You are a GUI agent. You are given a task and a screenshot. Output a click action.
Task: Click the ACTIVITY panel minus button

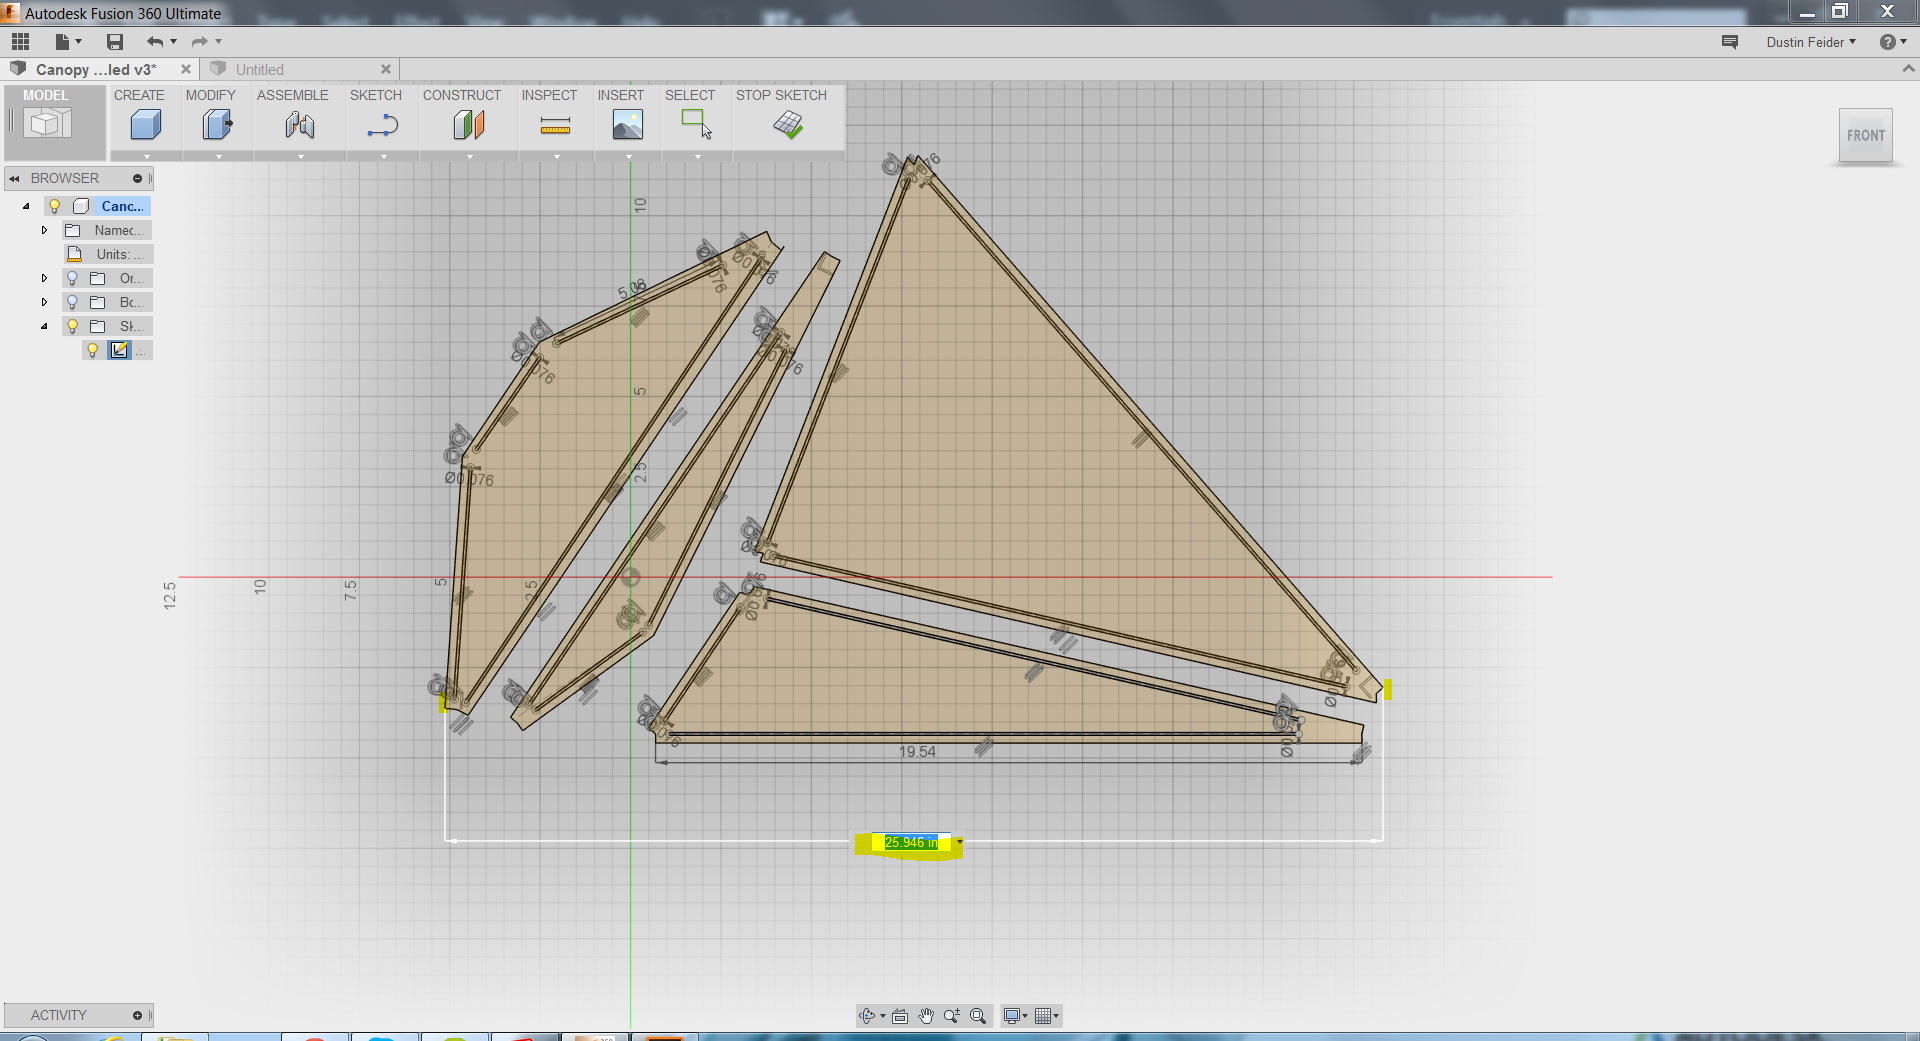(x=137, y=1015)
